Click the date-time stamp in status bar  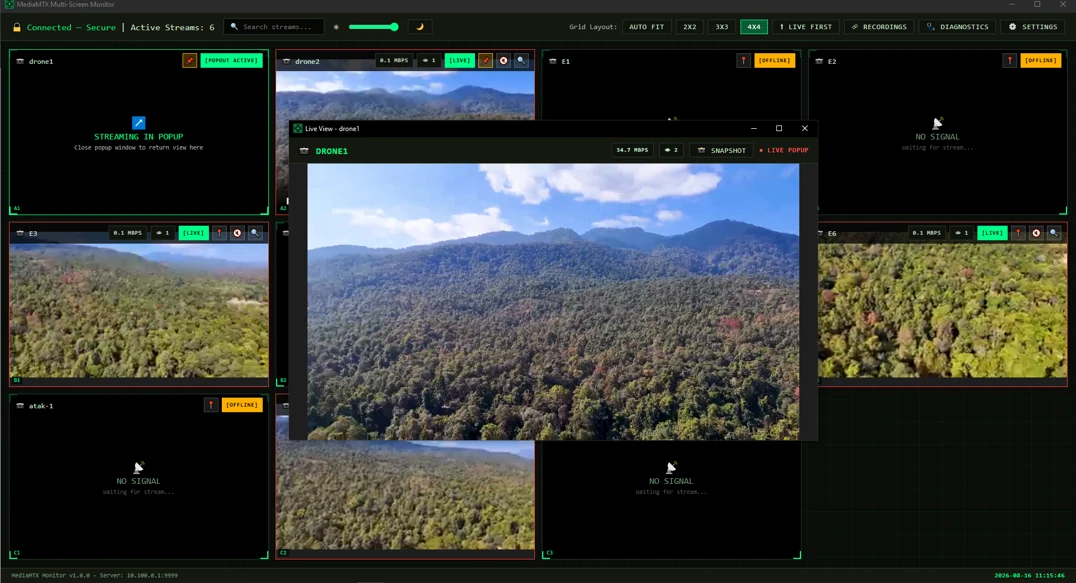pos(1029,575)
